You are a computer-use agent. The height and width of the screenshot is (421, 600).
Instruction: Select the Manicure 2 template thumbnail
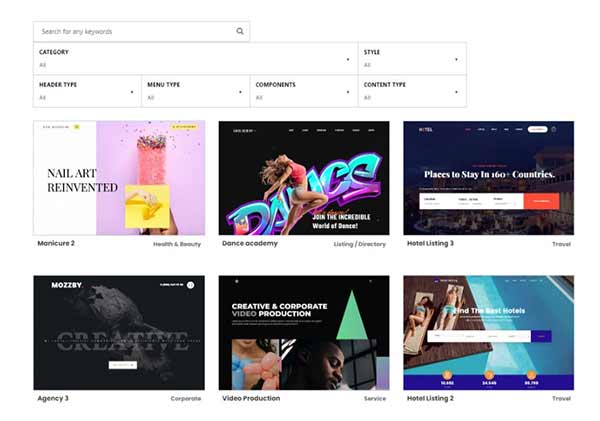[x=119, y=178]
